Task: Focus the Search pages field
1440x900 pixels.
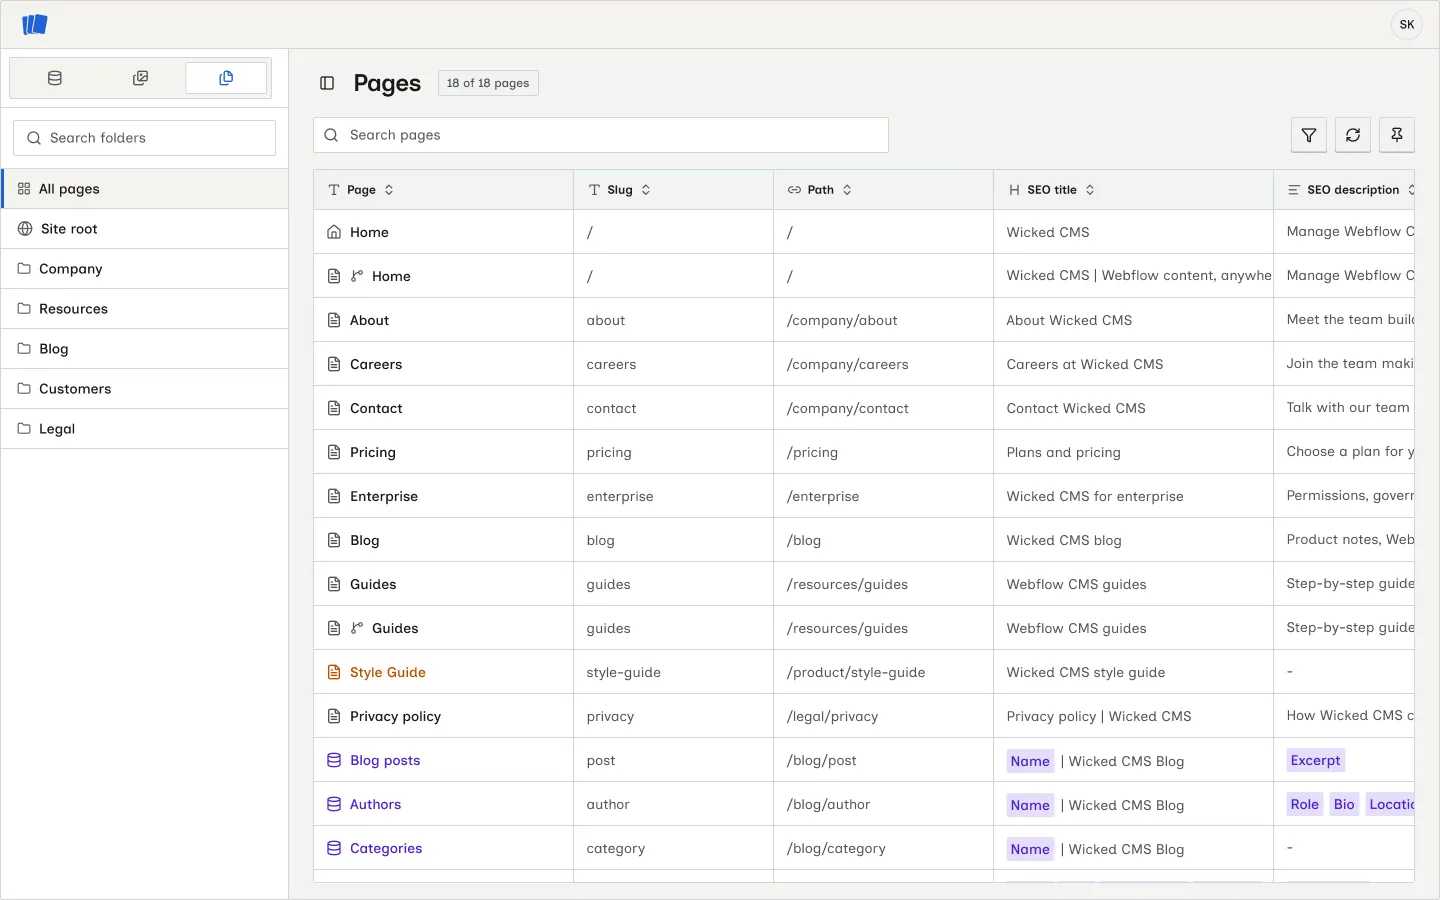Action: tap(601, 135)
